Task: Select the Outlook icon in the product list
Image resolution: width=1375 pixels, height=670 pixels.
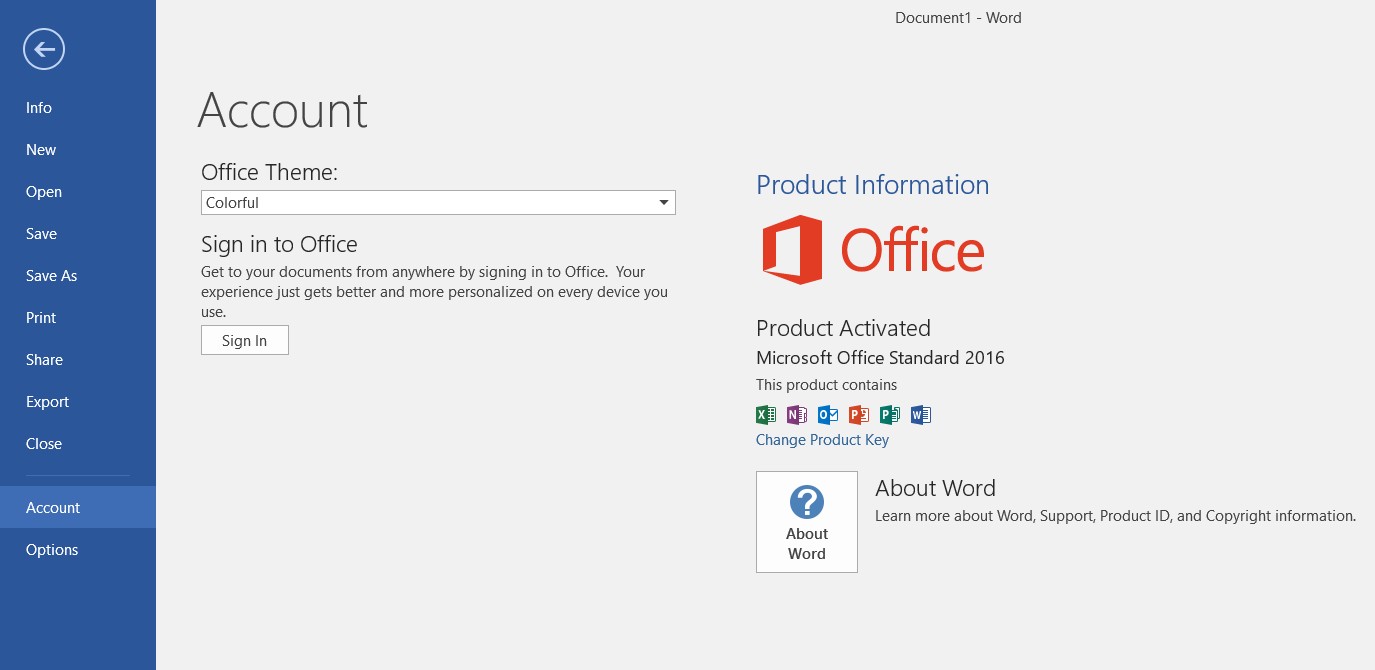Action: (x=827, y=414)
